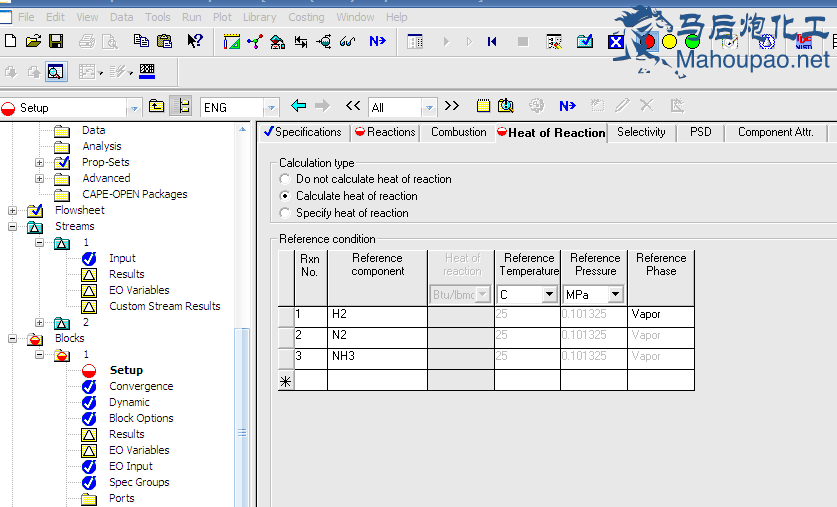
Task: Open a file with the folder icon
Action: [x=33, y=41]
